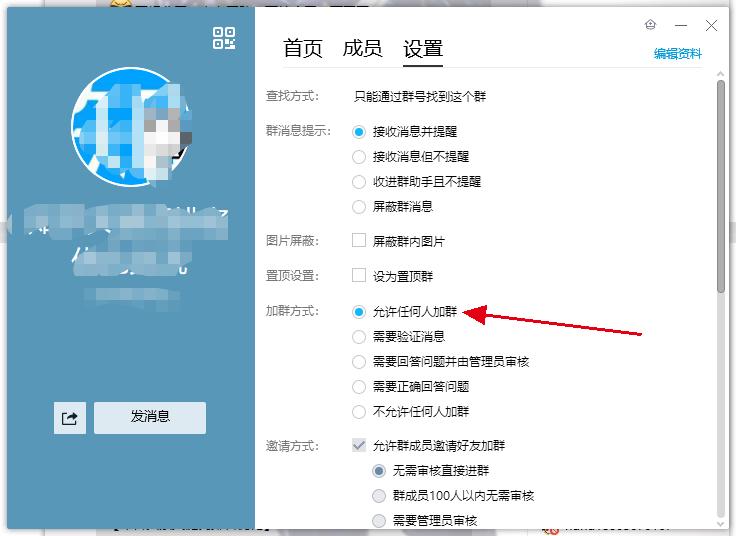Click the 置顶设置 label
This screenshot has width=736, height=536.
click(x=292, y=276)
